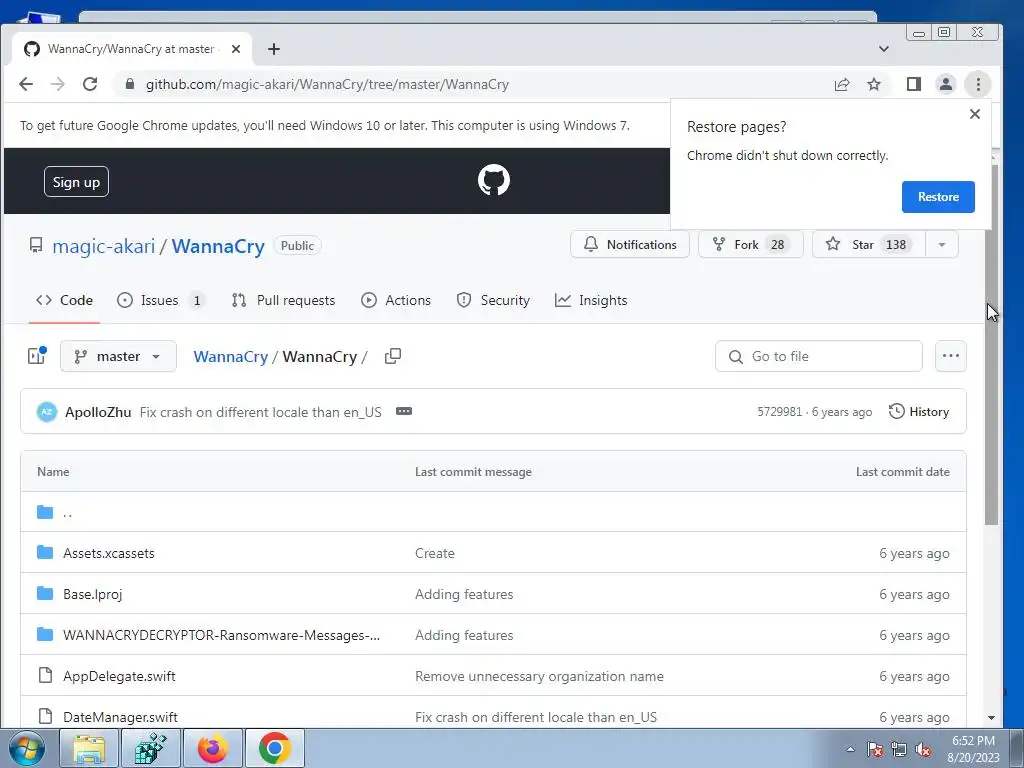View commit History
Image resolution: width=1024 pixels, height=768 pixels.
pos(919,411)
